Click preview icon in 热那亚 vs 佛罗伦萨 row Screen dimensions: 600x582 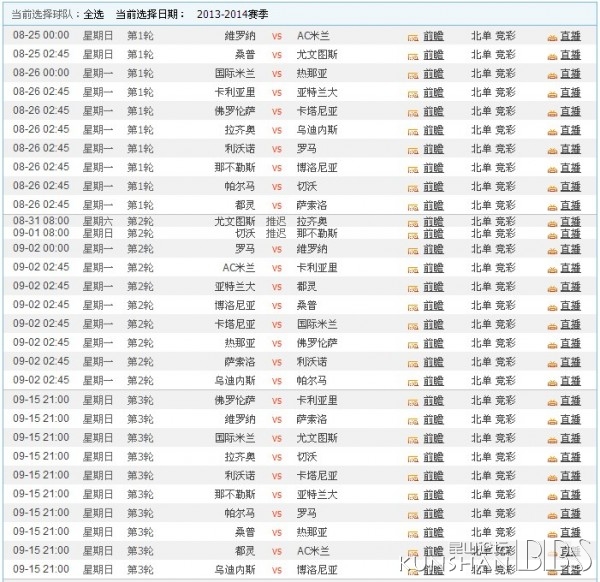(x=413, y=344)
